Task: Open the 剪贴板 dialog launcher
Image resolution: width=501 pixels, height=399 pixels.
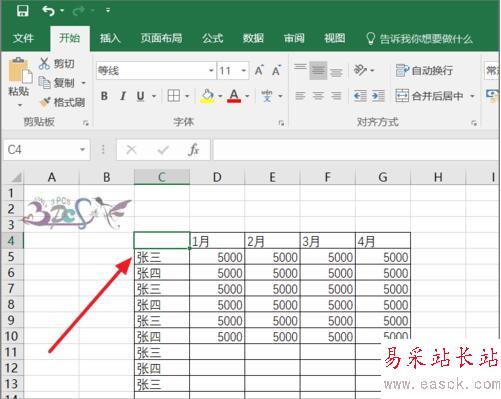Action: (x=86, y=123)
